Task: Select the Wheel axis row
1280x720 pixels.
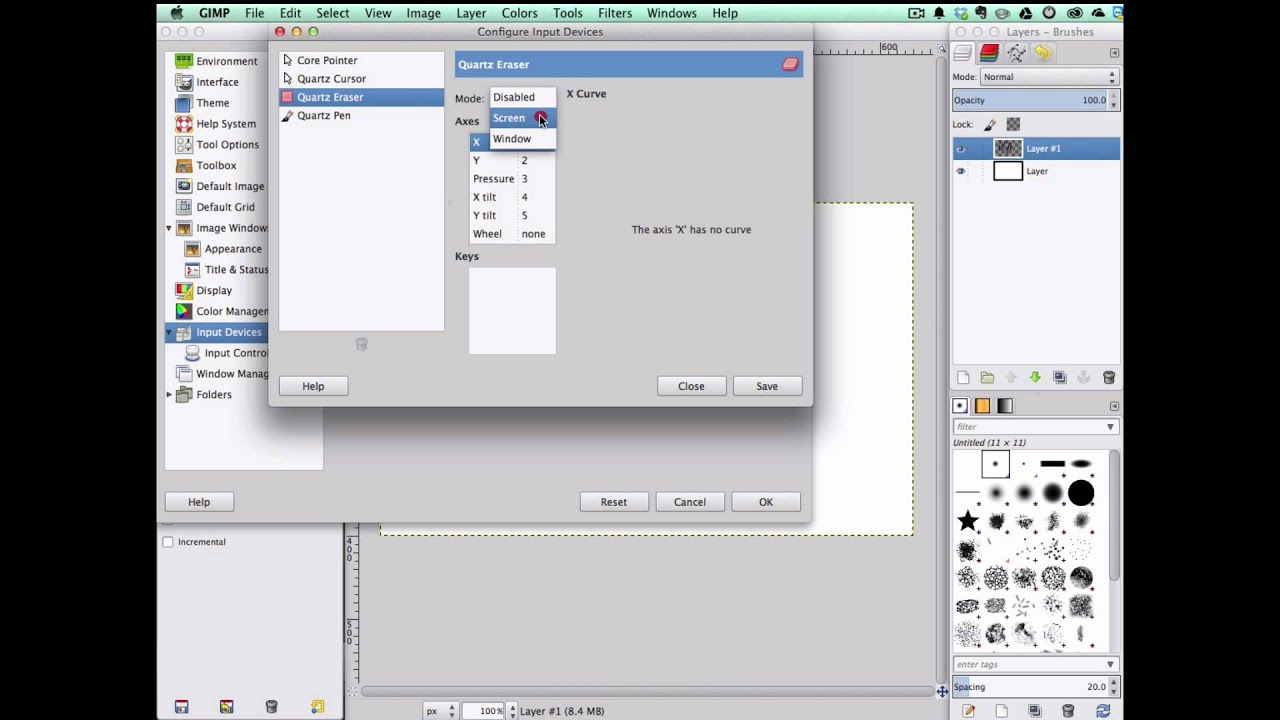Action: point(511,234)
